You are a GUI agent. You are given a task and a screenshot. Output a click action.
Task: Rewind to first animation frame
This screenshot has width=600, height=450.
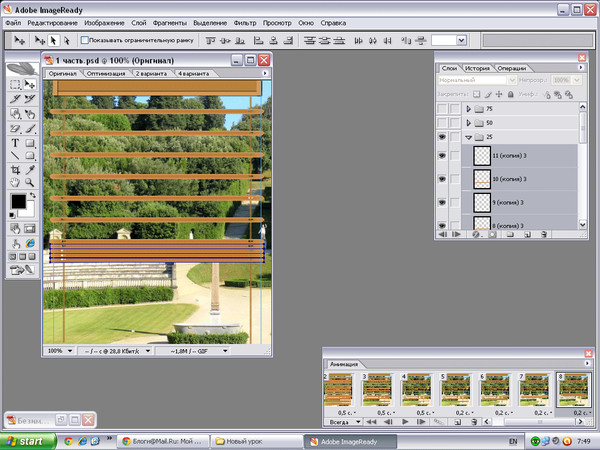[371, 422]
